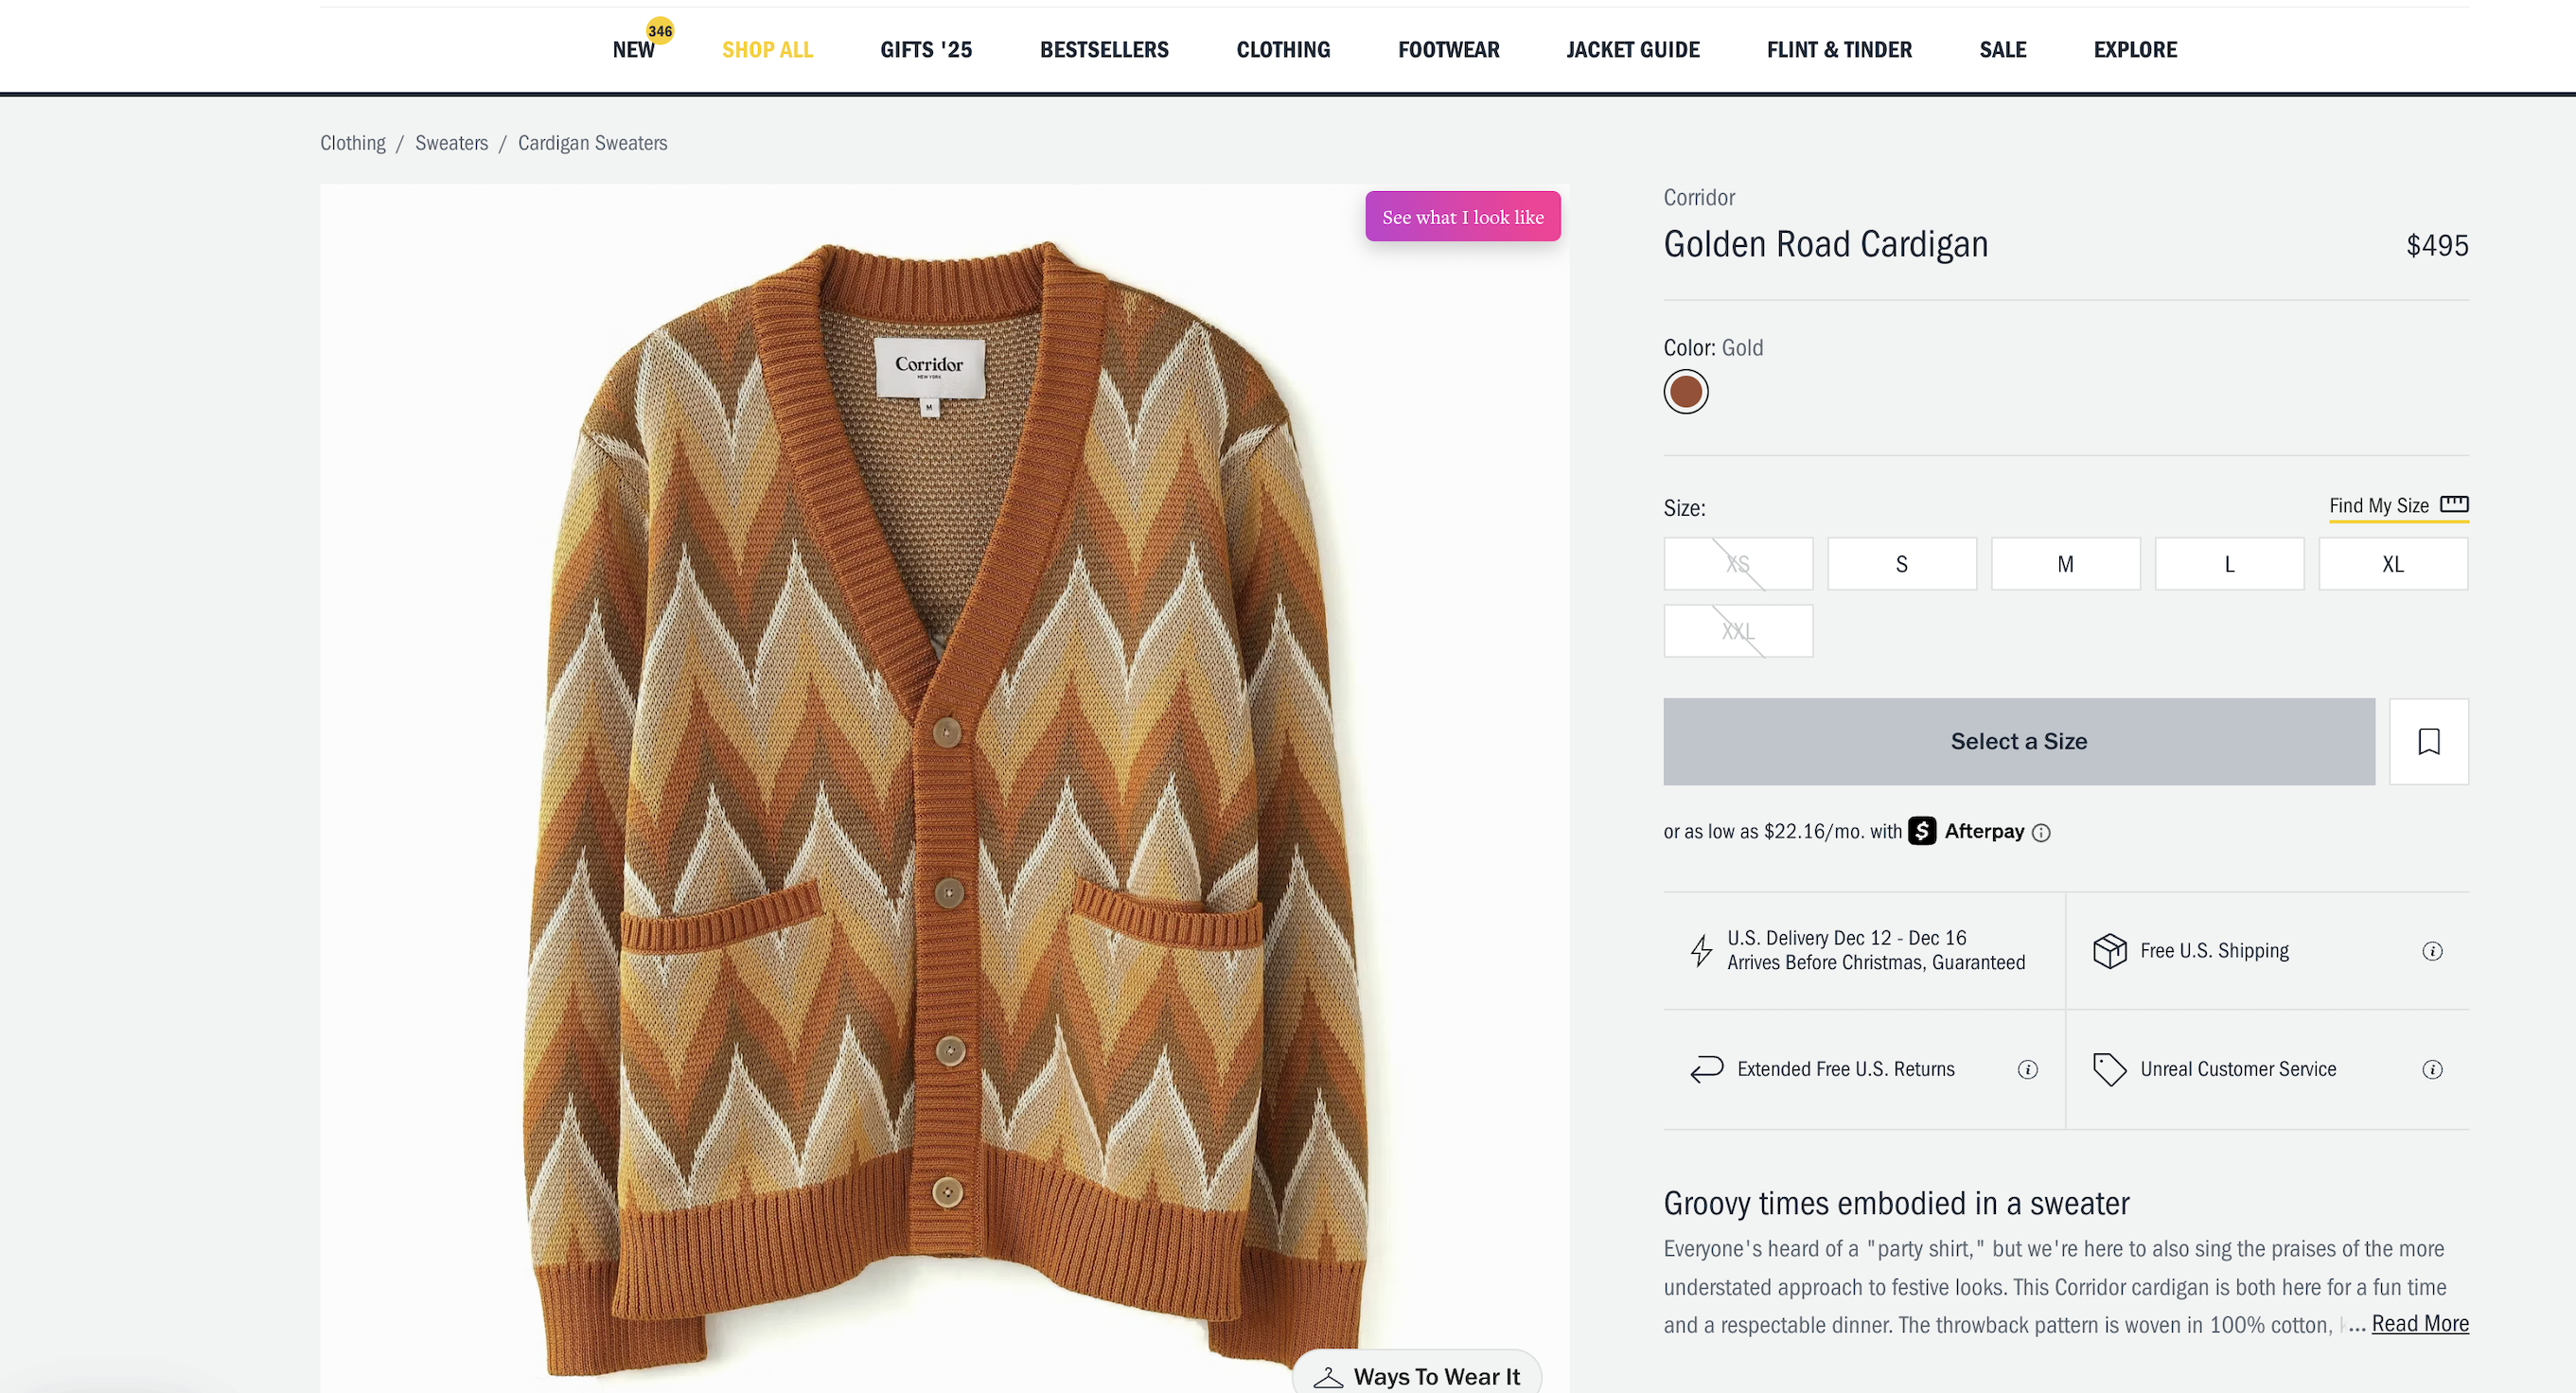Select size M
2576x1393 pixels.
(x=2065, y=564)
